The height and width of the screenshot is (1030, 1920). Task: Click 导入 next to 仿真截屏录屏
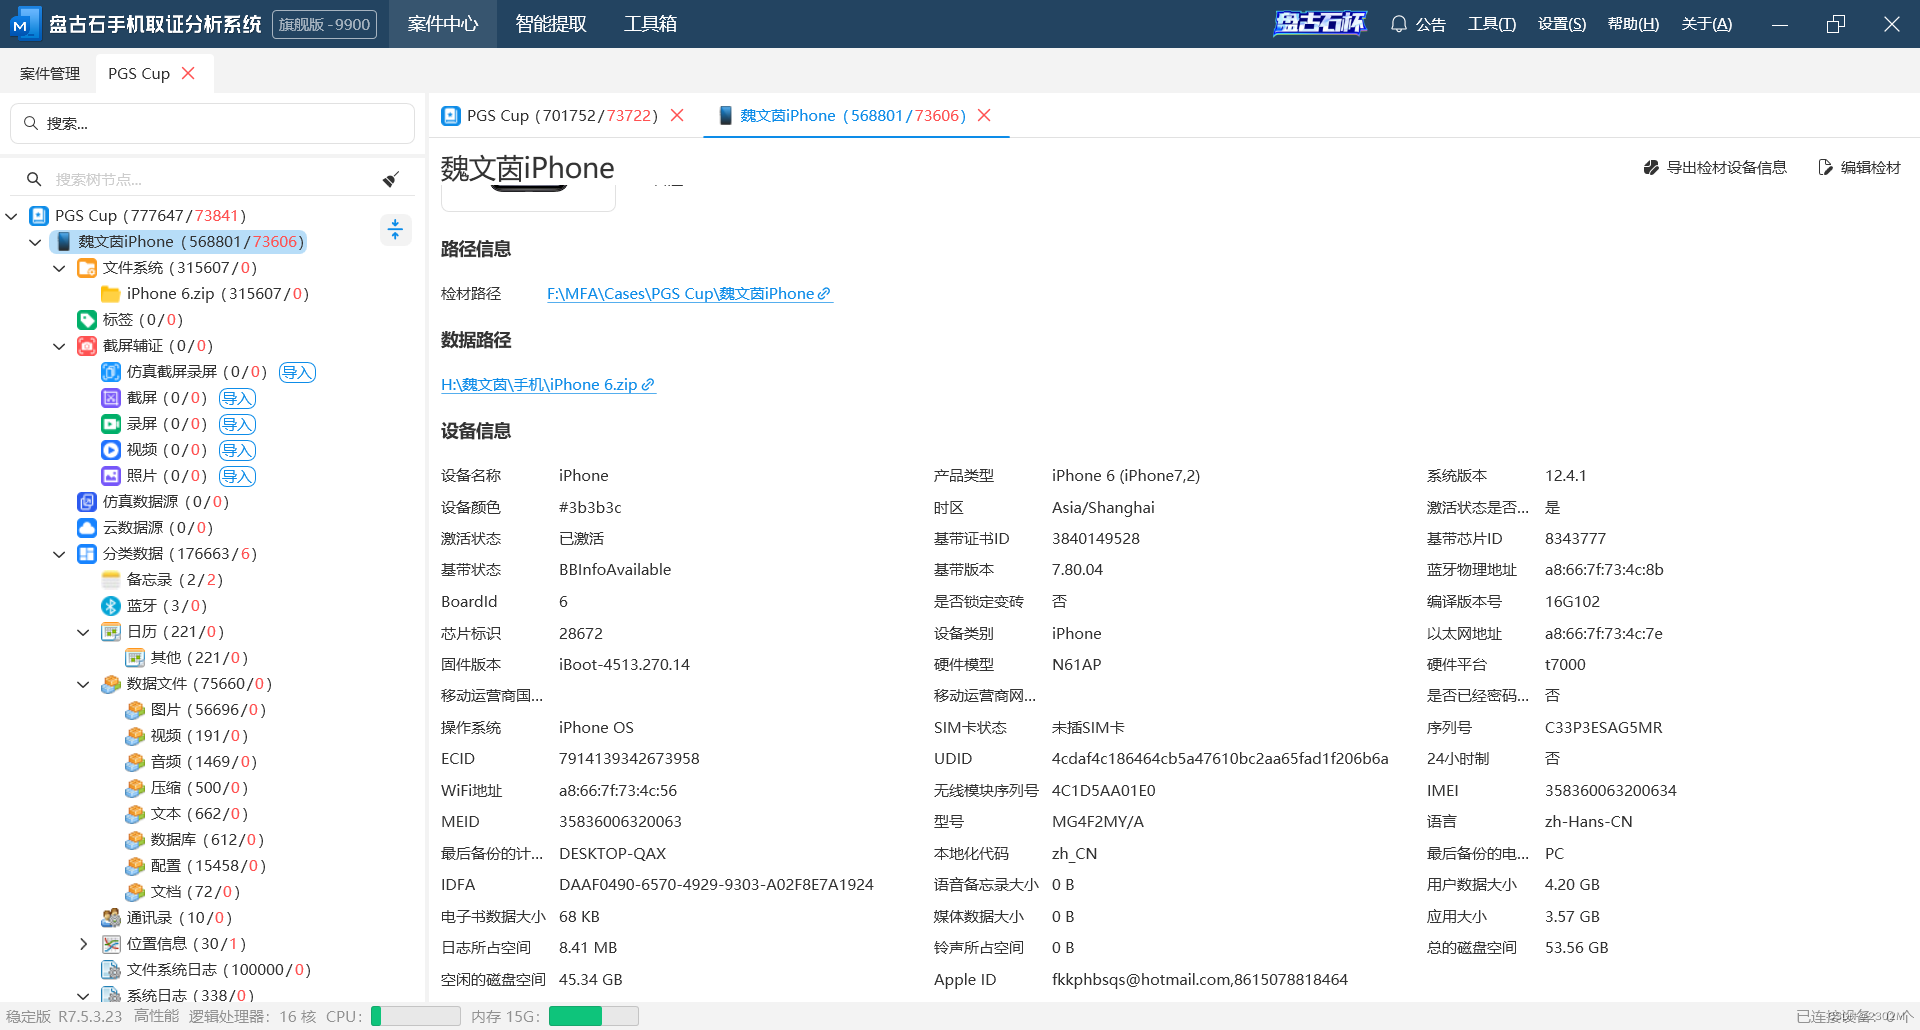coord(297,372)
